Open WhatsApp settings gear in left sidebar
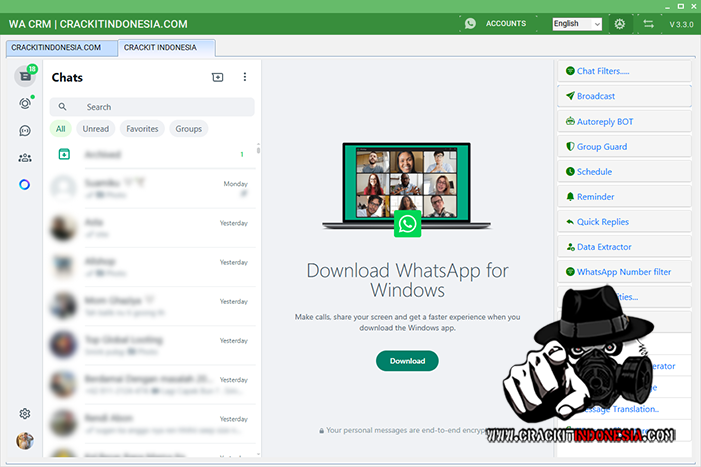 [x=25, y=413]
